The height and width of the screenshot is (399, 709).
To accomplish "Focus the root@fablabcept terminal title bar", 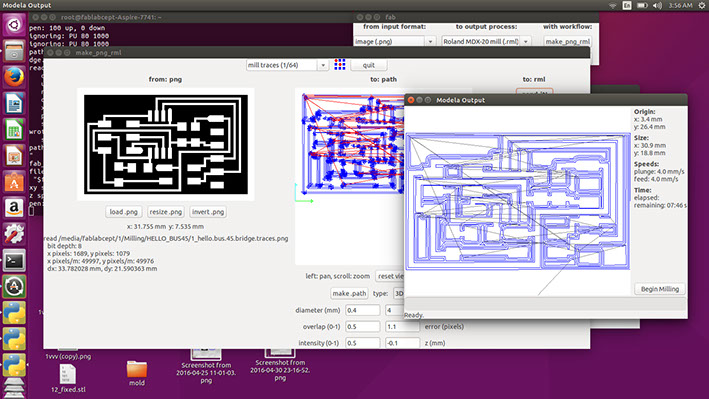I will tap(191, 17).
